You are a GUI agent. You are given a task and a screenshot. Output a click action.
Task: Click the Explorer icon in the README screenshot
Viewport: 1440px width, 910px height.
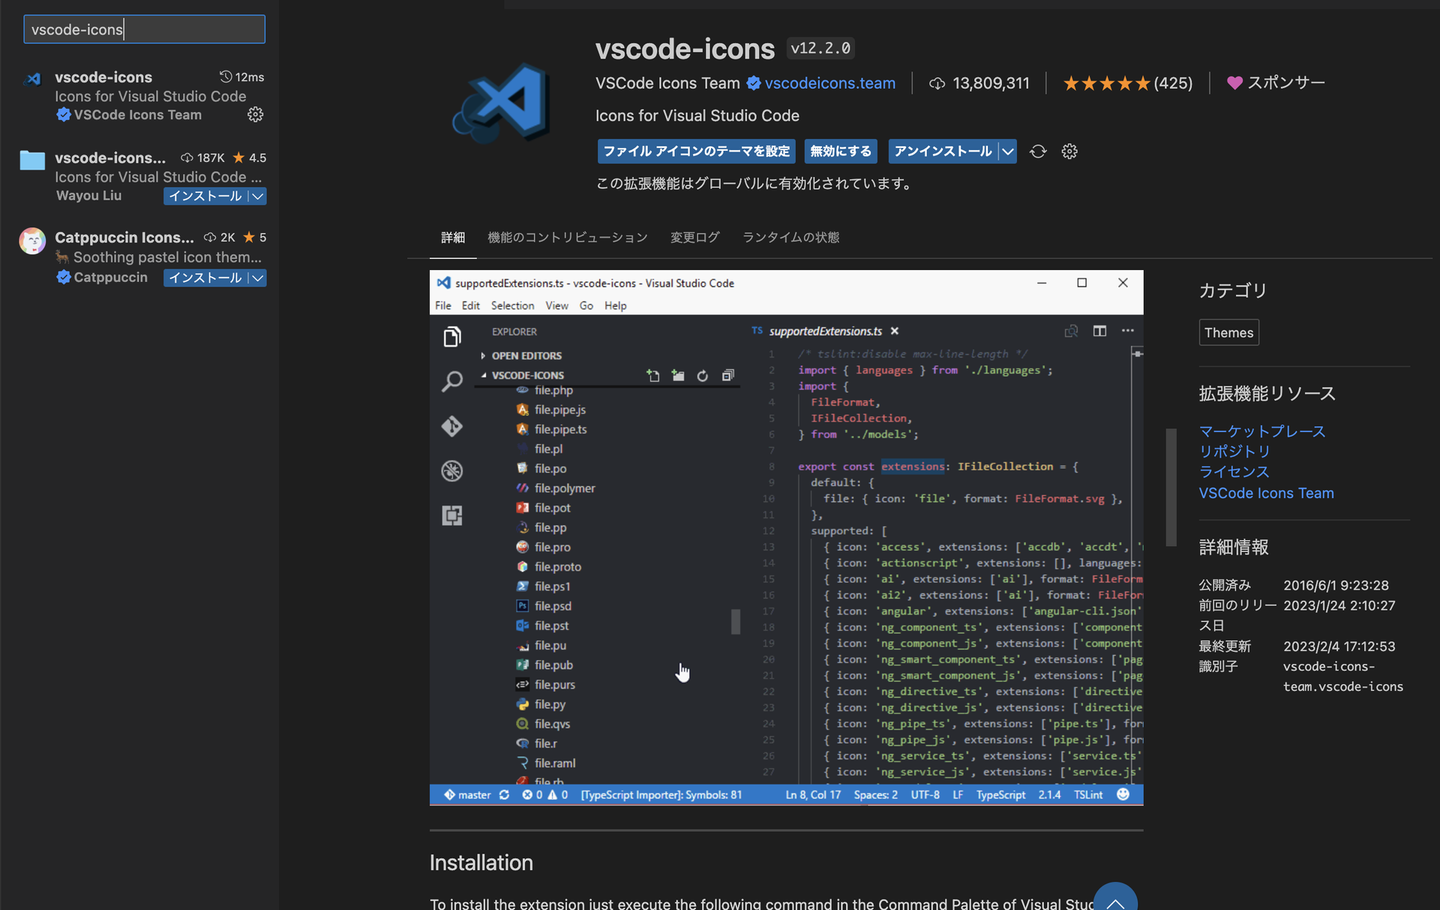[452, 337]
